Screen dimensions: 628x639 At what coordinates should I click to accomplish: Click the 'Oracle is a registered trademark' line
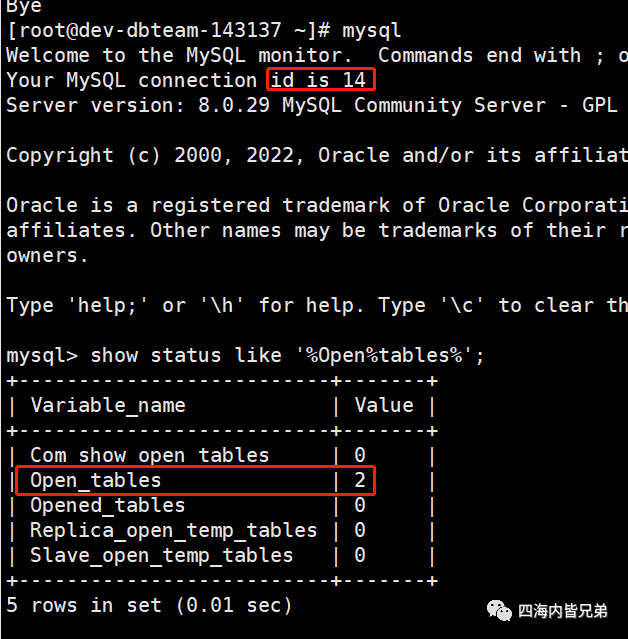317,205
